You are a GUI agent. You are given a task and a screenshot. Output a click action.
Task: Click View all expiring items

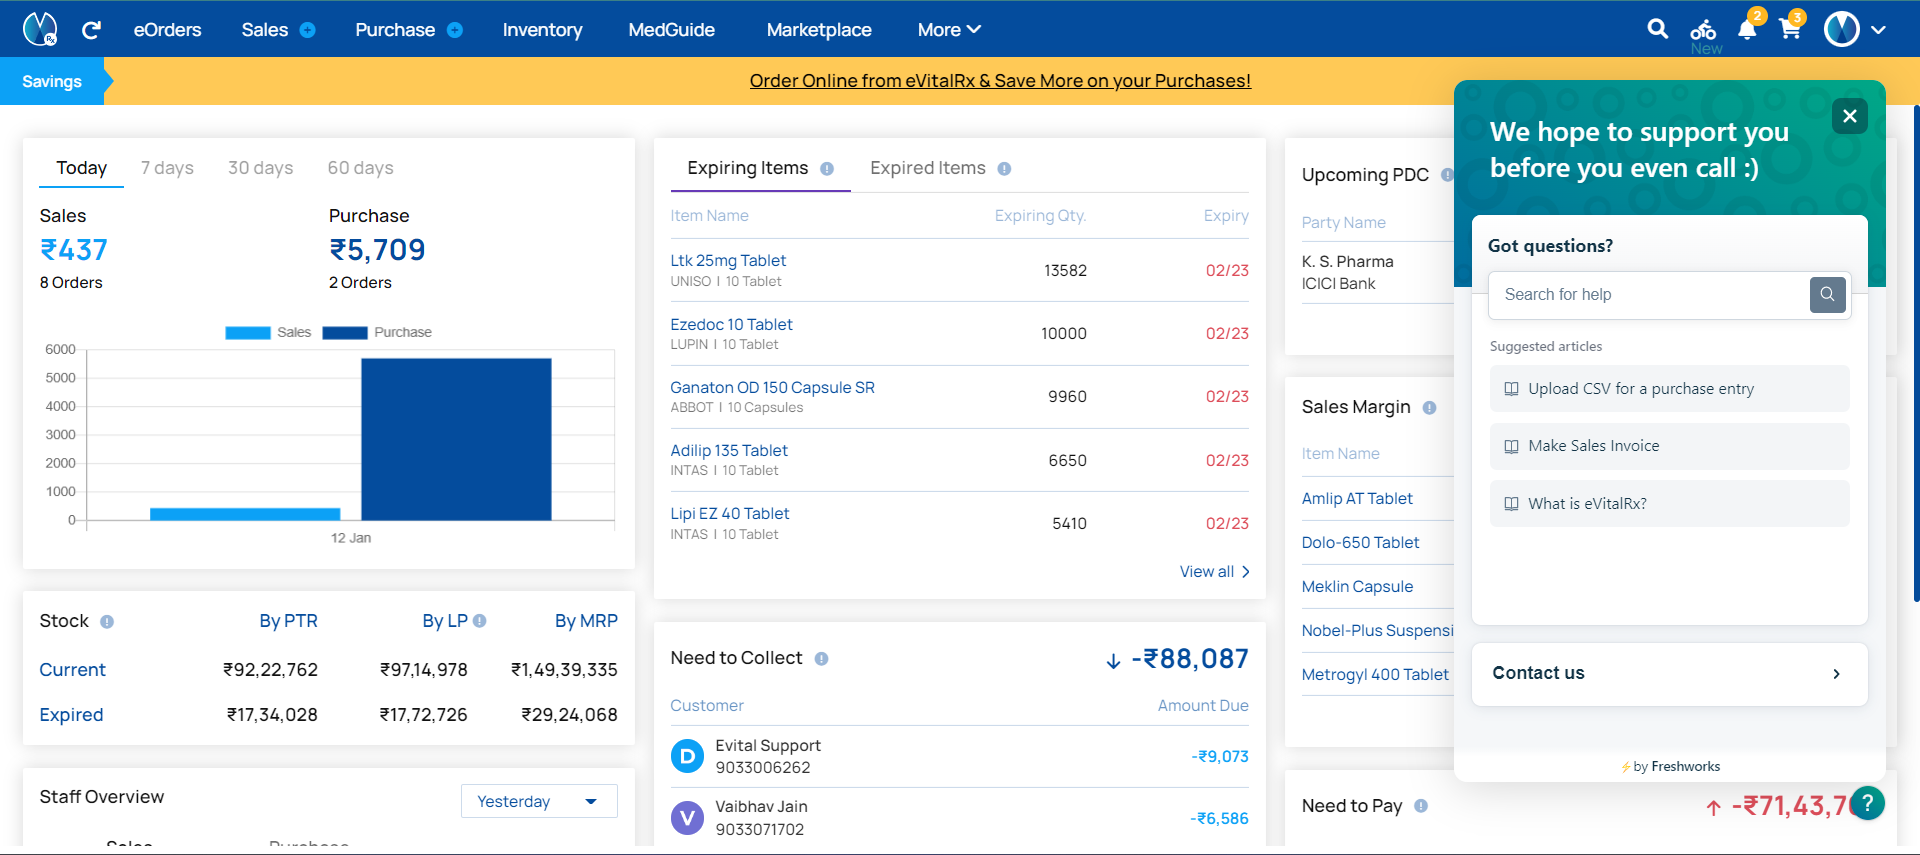[x=1215, y=572]
